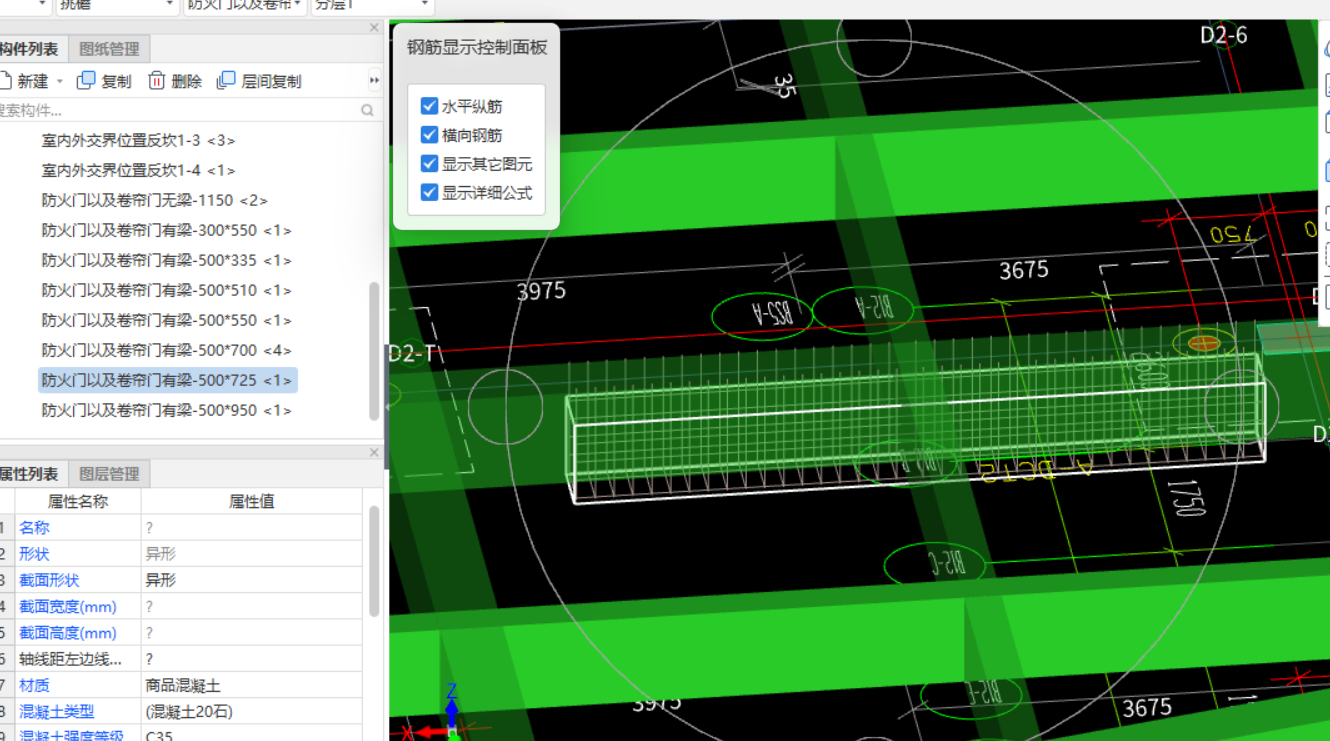Switch to the 图纸管理 tab
Viewport: 1330px width, 741px height.
click(x=109, y=48)
